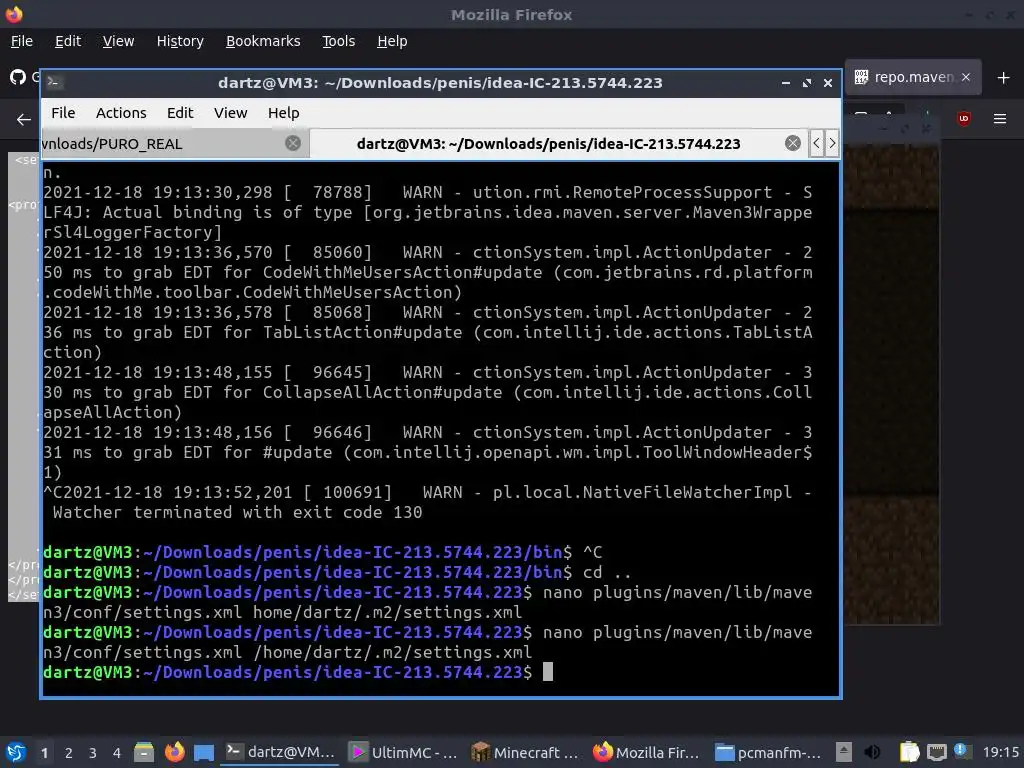Screen dimensions: 1024x768
Task: Close the idea-IC-213.5744.223 terminal tab
Action: point(793,143)
